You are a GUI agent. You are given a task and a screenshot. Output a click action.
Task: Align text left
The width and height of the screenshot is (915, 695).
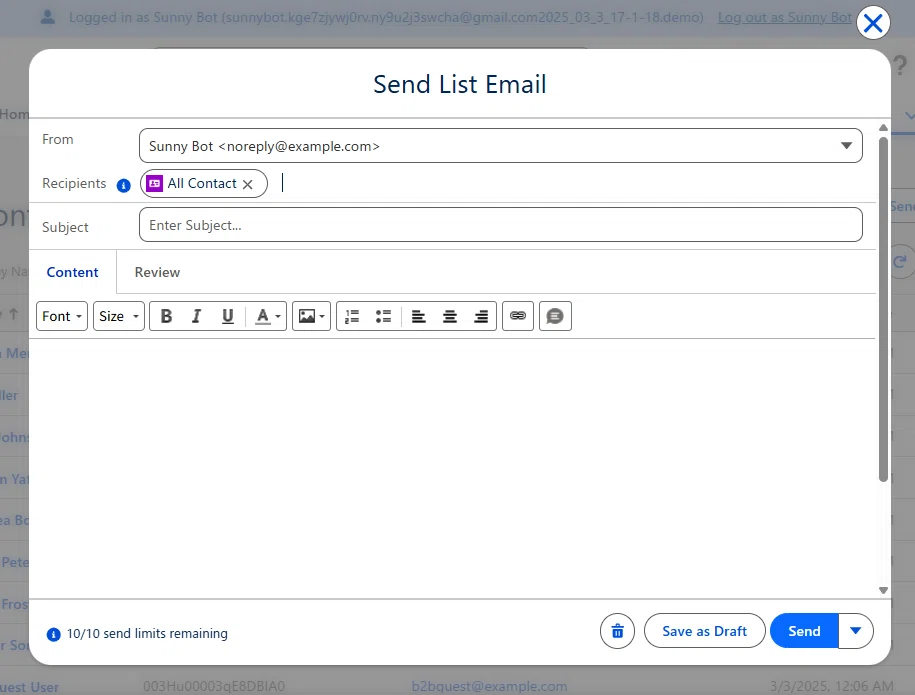click(418, 316)
